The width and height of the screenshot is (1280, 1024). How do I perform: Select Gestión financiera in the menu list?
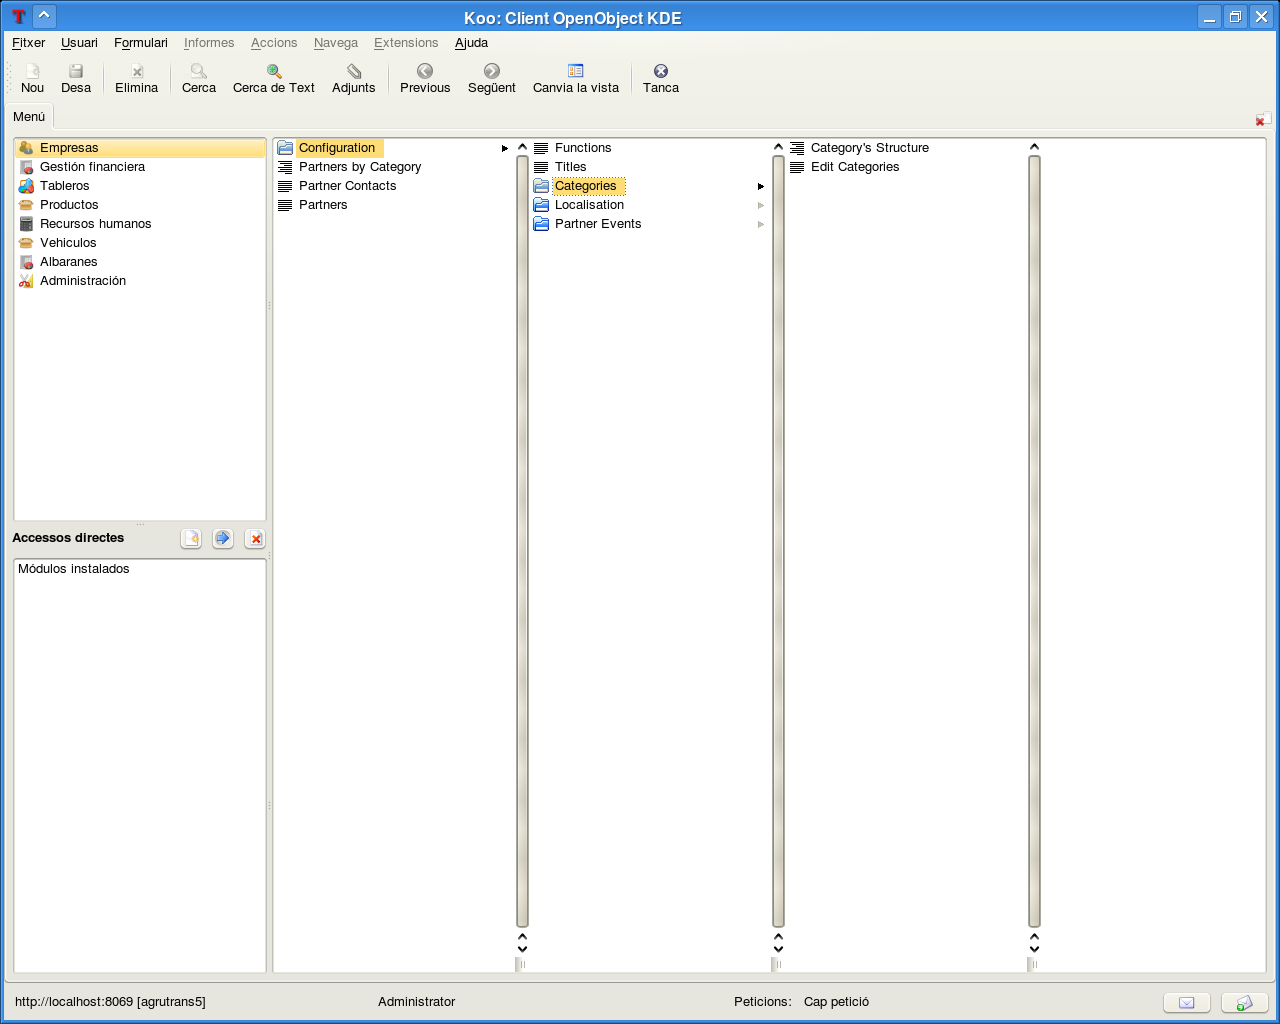[140, 167]
